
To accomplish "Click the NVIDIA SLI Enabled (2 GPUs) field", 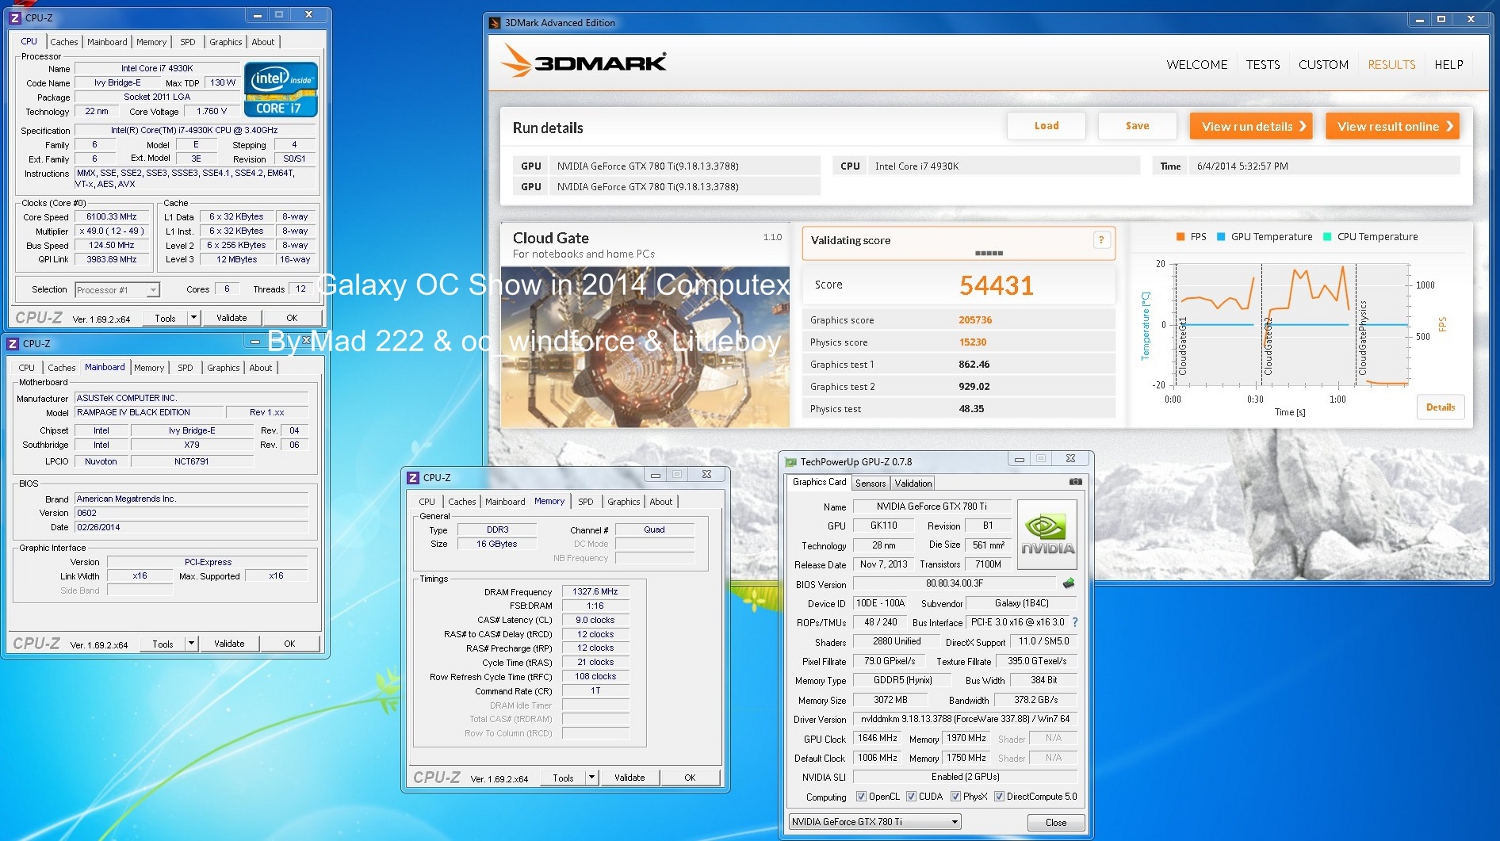I will (965, 777).
